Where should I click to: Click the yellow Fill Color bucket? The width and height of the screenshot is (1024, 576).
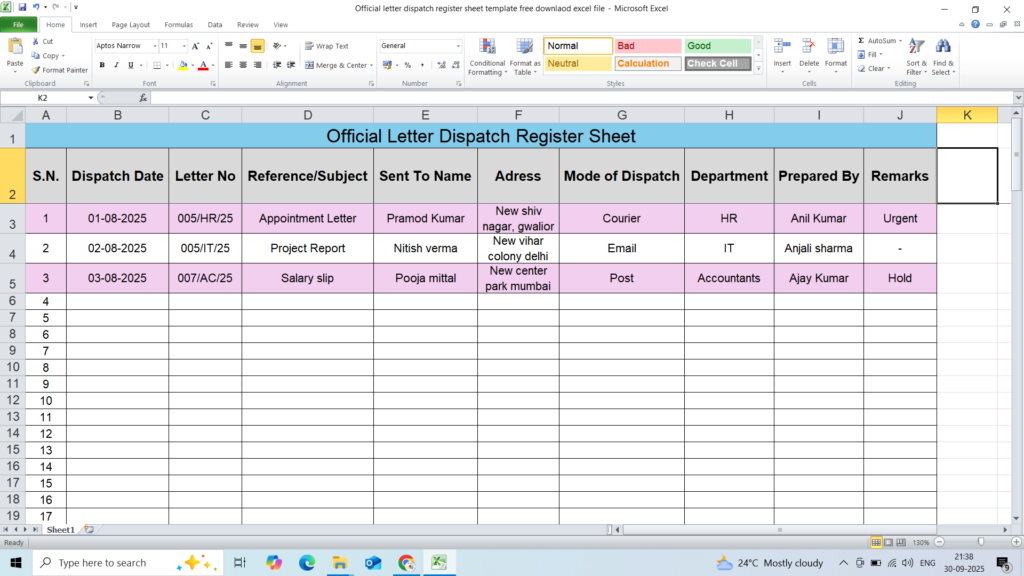point(182,65)
